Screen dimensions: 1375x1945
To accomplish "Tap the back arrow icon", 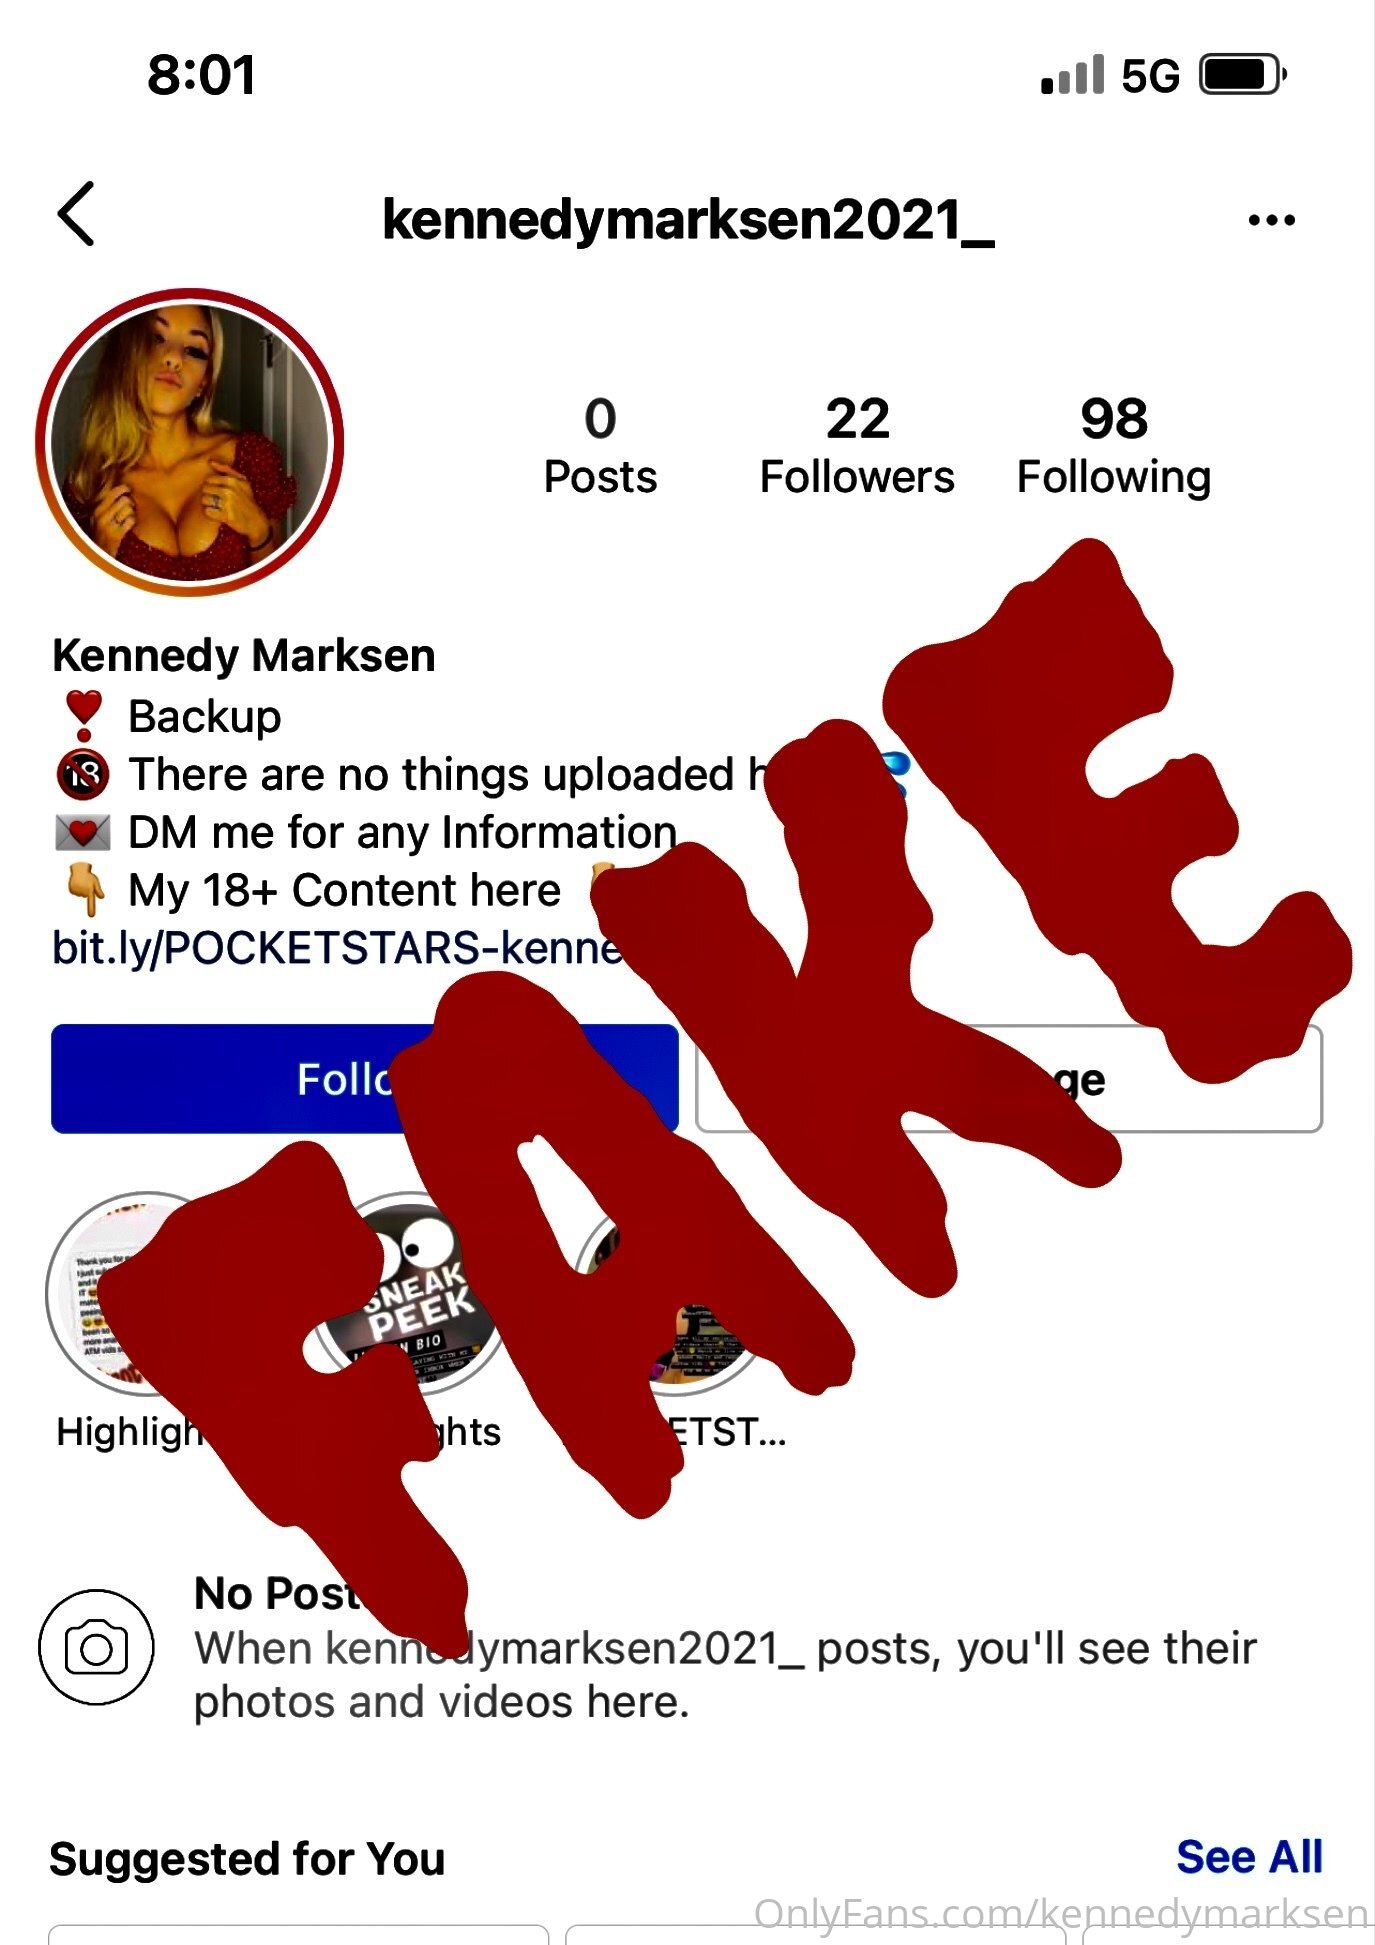I will pyautogui.click(x=77, y=213).
